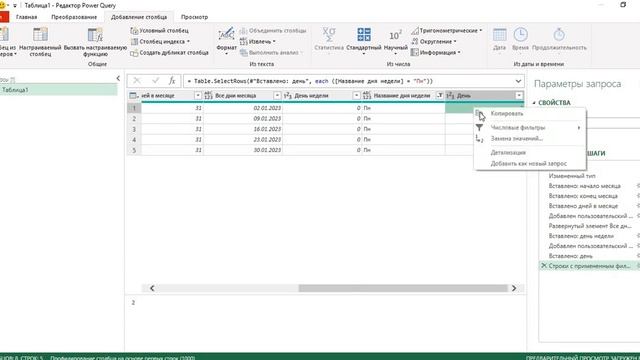This screenshot has height=360, width=640.
Task: Open the Округление dropdown
Action: (433, 42)
